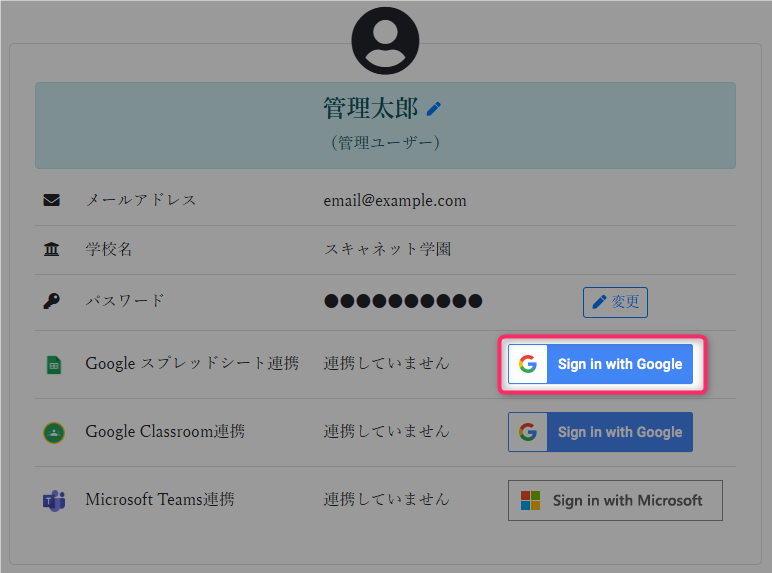Screen dimensions: 772x573
Task: Select the email@example.com text
Action: pyautogui.click(x=395, y=200)
